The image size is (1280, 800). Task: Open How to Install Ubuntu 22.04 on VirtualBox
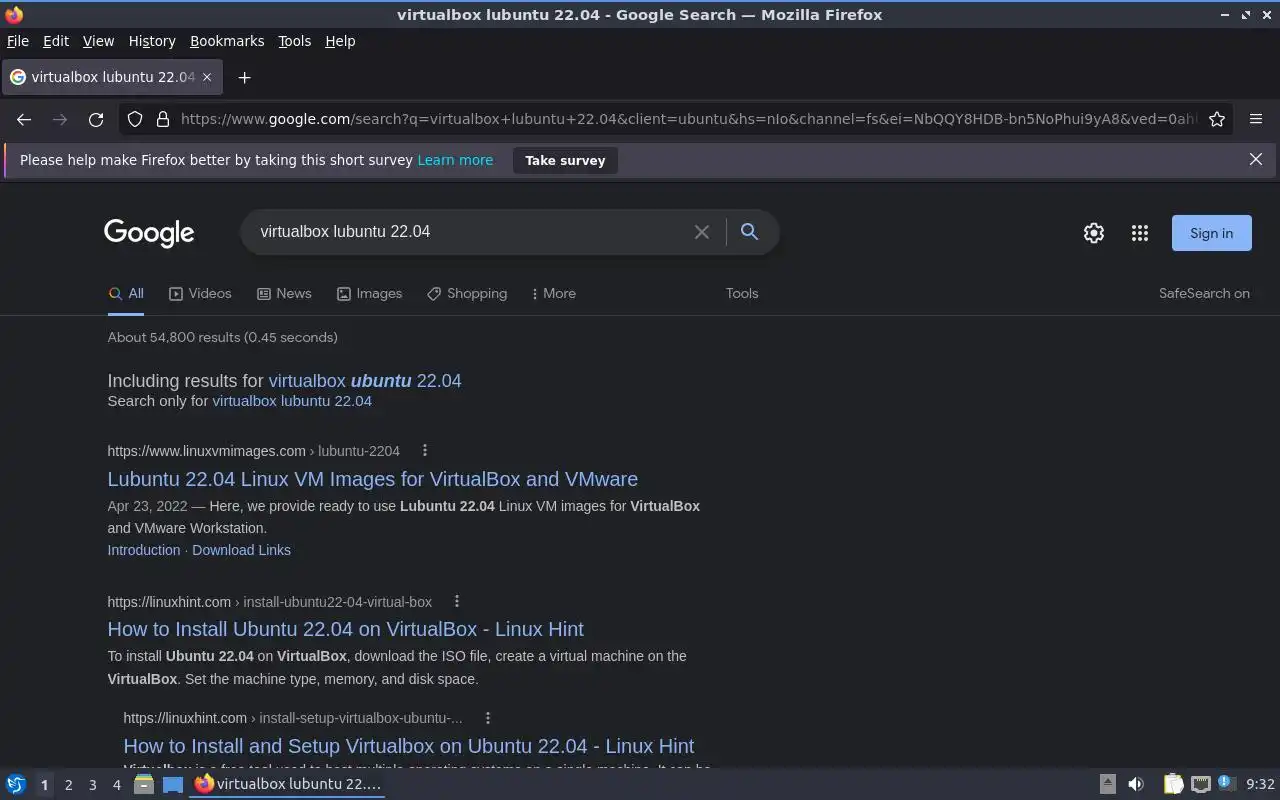(x=345, y=629)
